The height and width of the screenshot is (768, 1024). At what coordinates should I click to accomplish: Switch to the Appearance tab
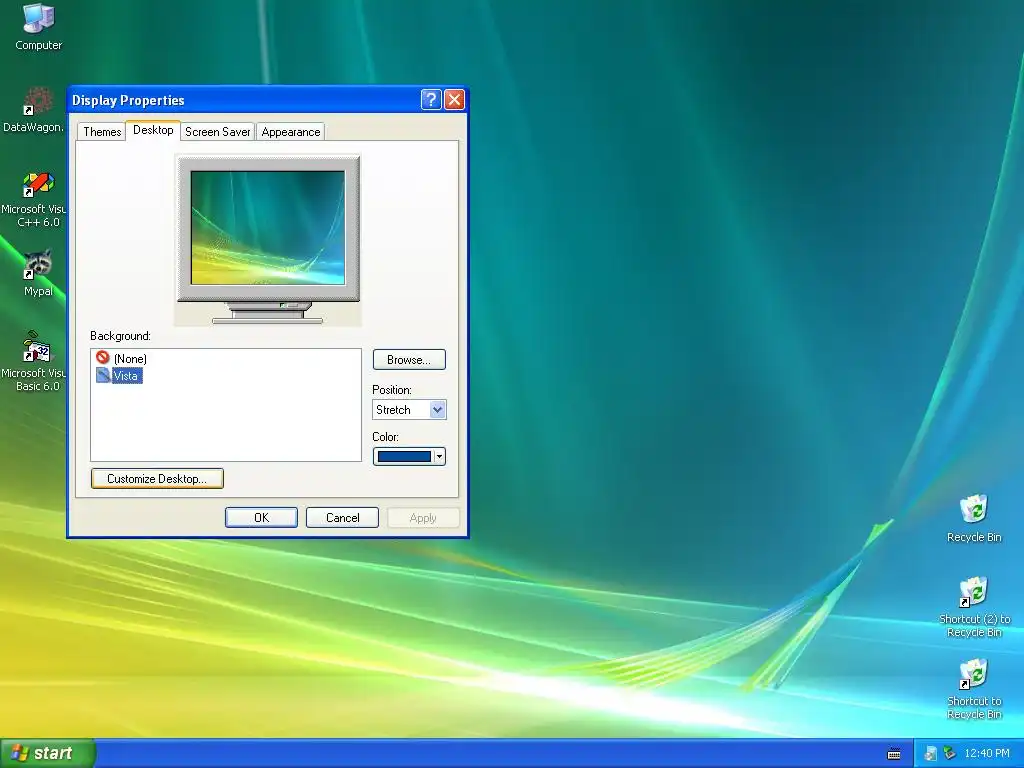tap(291, 131)
